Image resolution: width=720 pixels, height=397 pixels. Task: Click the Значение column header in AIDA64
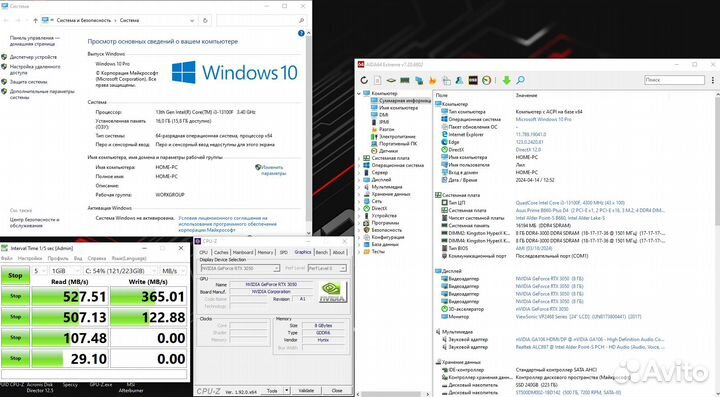coord(526,95)
